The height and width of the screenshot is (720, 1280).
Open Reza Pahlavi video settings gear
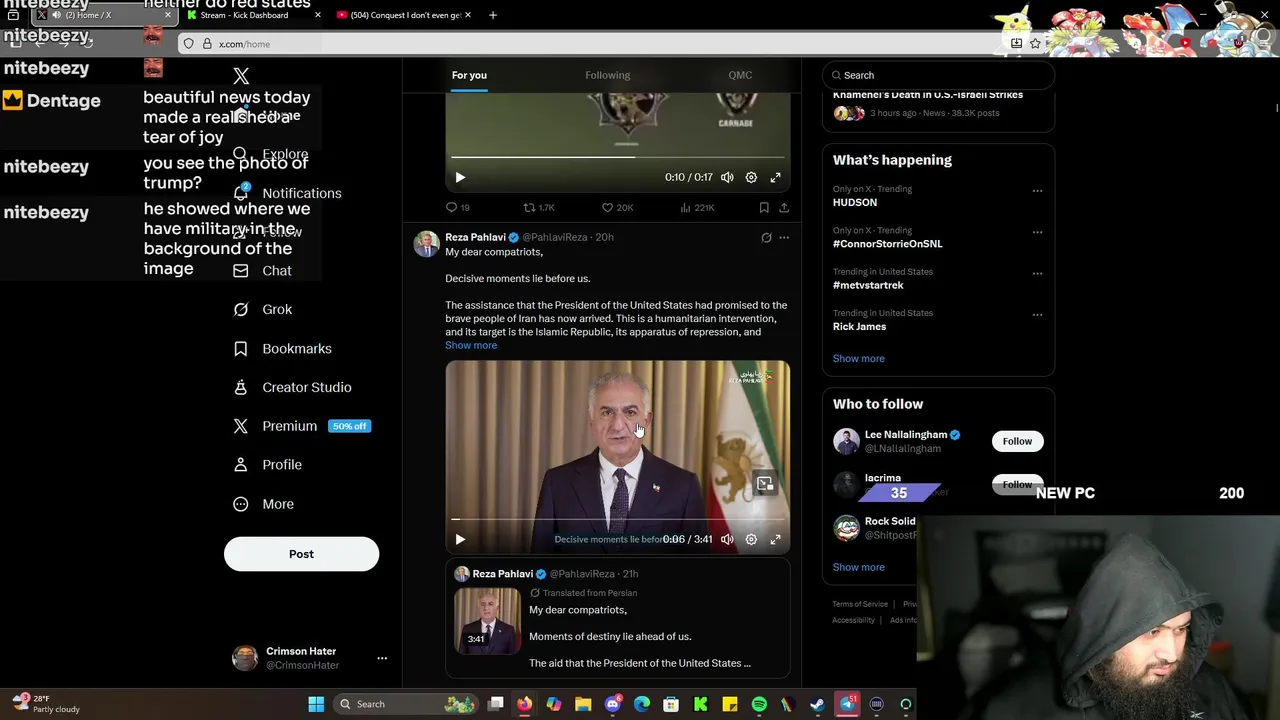751,539
